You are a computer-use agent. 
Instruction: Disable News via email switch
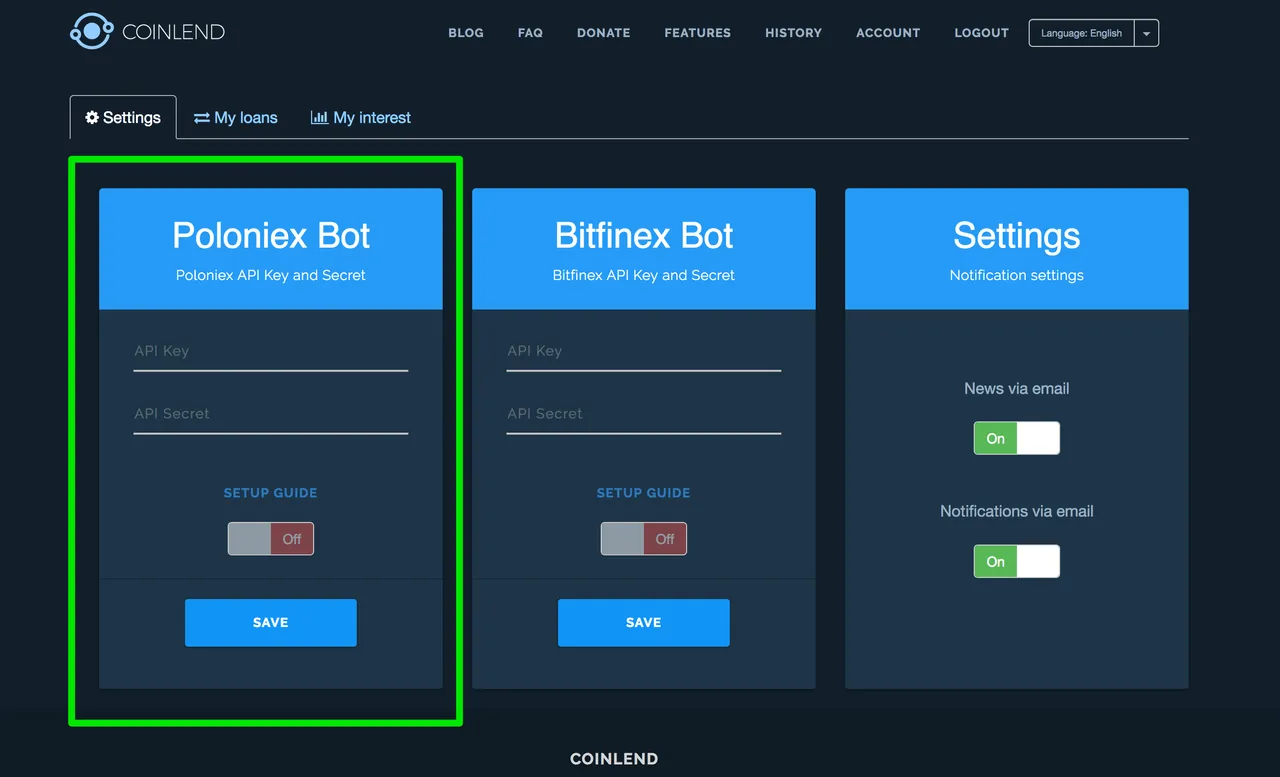(1017, 438)
